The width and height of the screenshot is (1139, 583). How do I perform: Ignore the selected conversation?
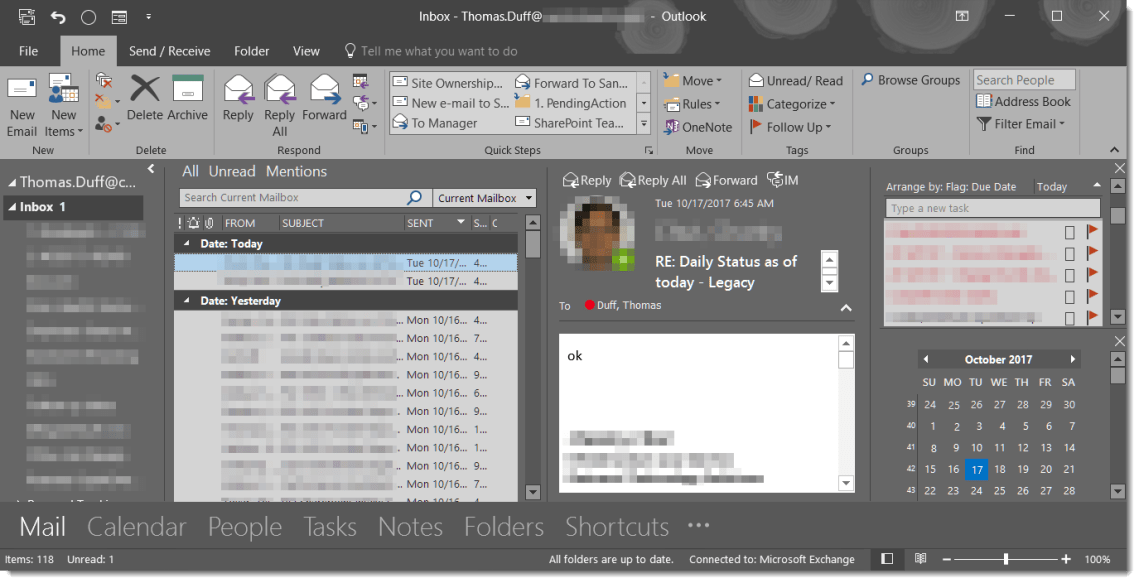coord(103,79)
